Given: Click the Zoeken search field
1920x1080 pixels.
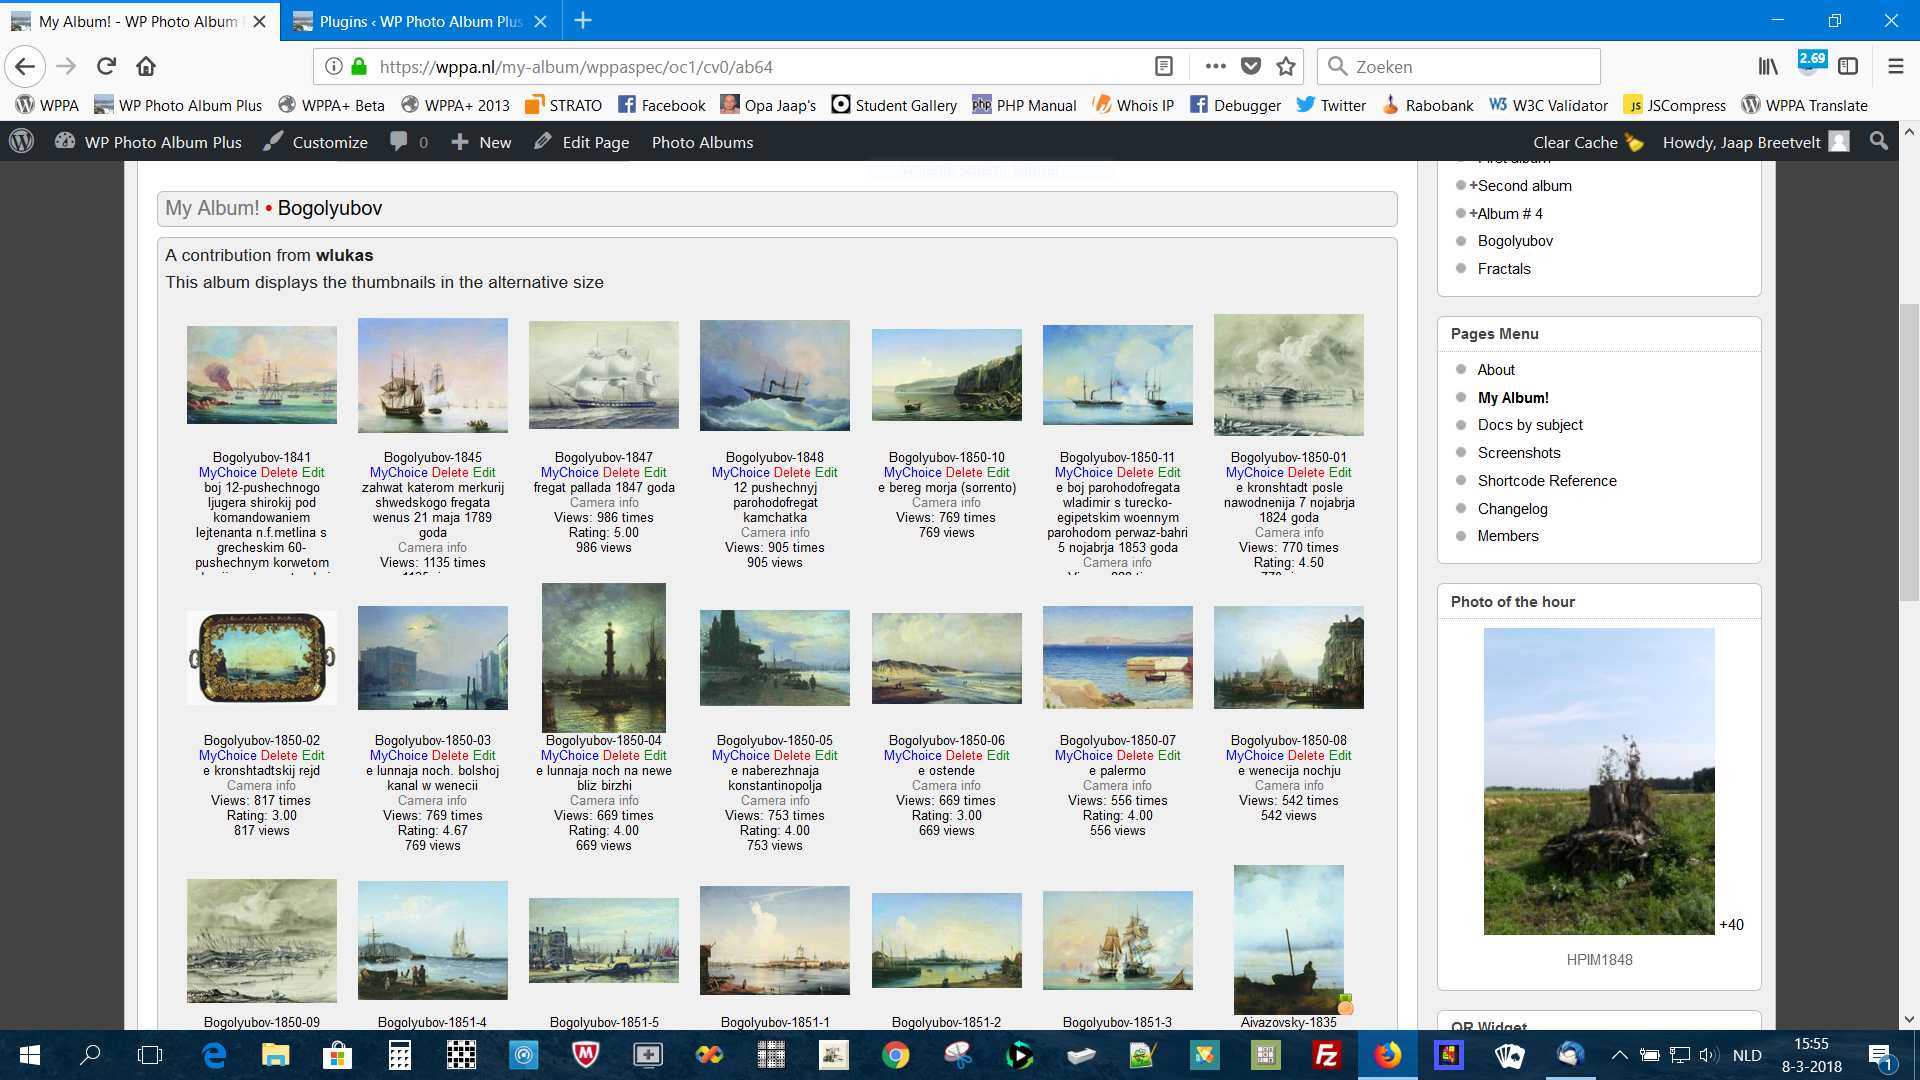Looking at the screenshot, I should coord(1459,67).
